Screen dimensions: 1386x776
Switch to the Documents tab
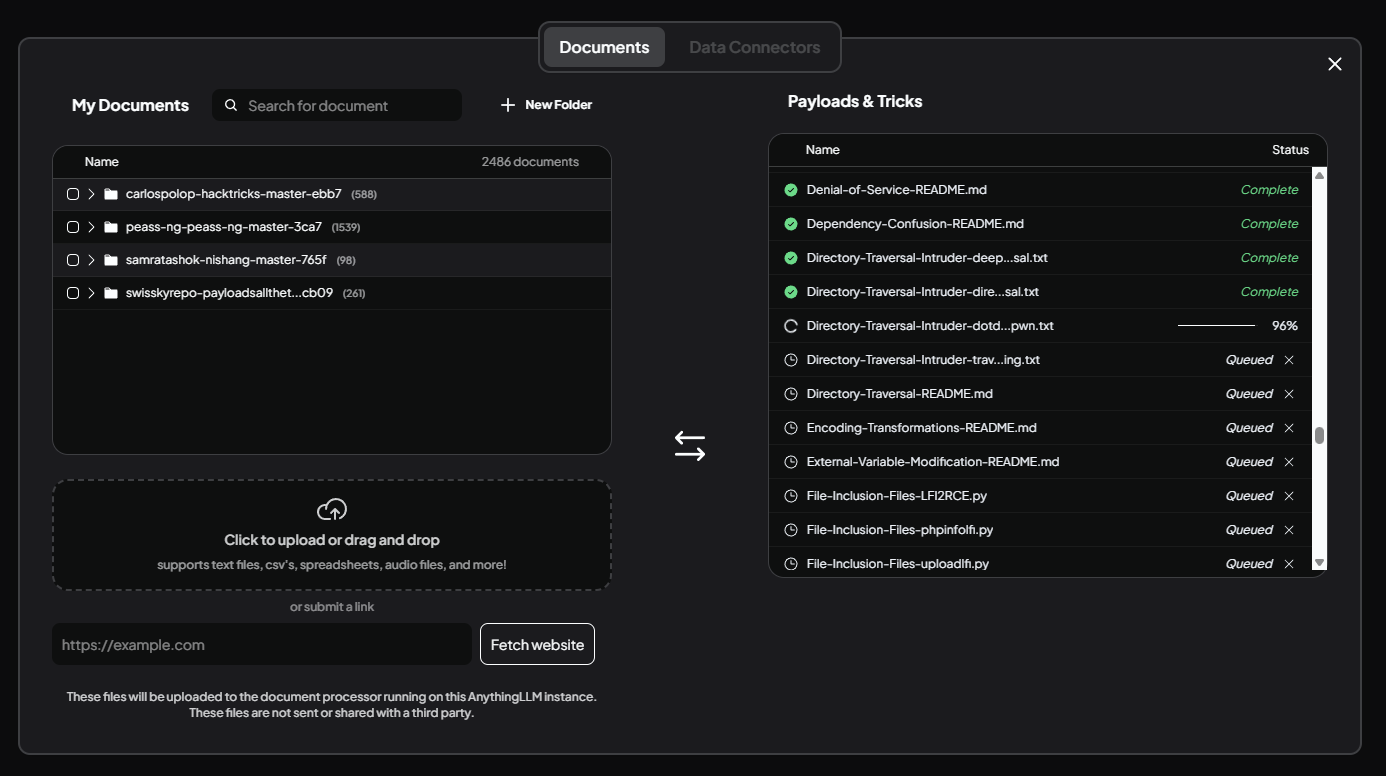point(604,47)
